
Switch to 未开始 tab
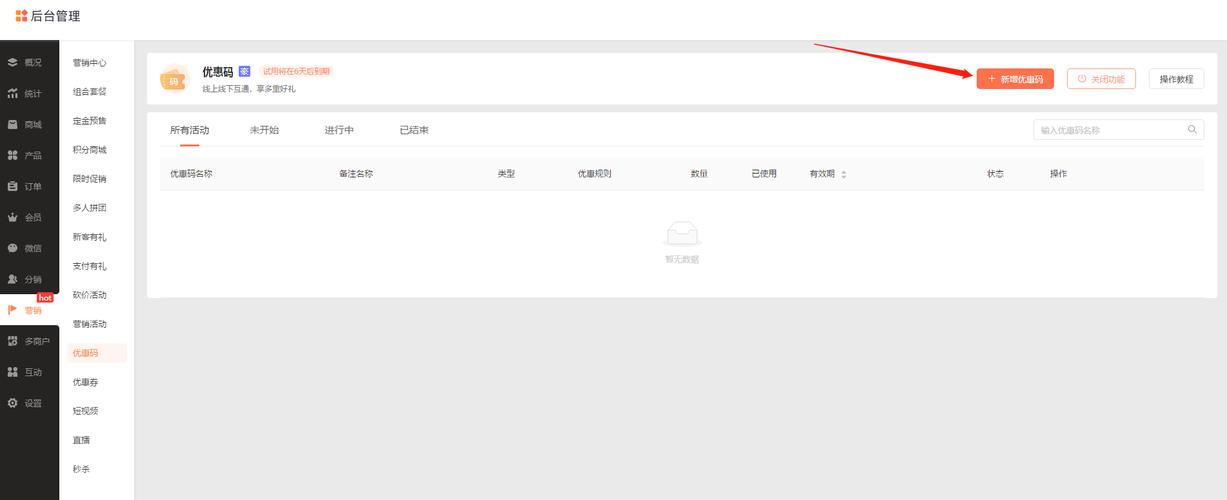pos(264,130)
